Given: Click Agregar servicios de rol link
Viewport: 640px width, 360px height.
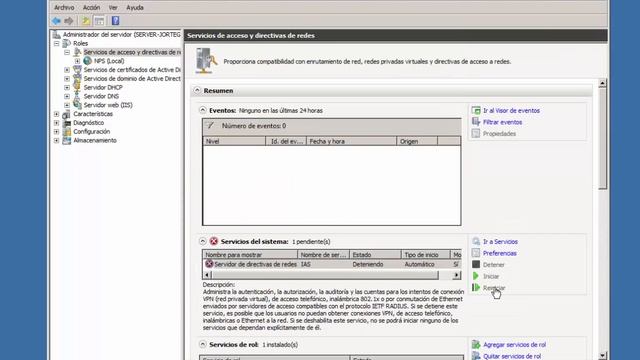Looking at the screenshot, I should click(514, 345).
